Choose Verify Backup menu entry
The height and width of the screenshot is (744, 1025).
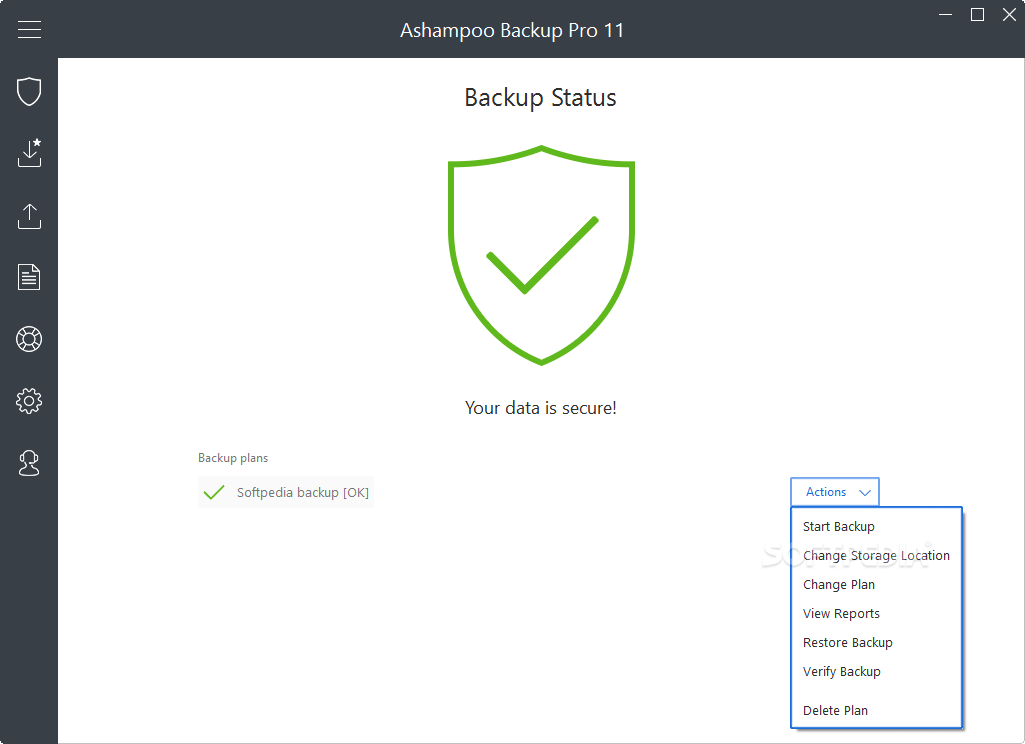(x=842, y=671)
